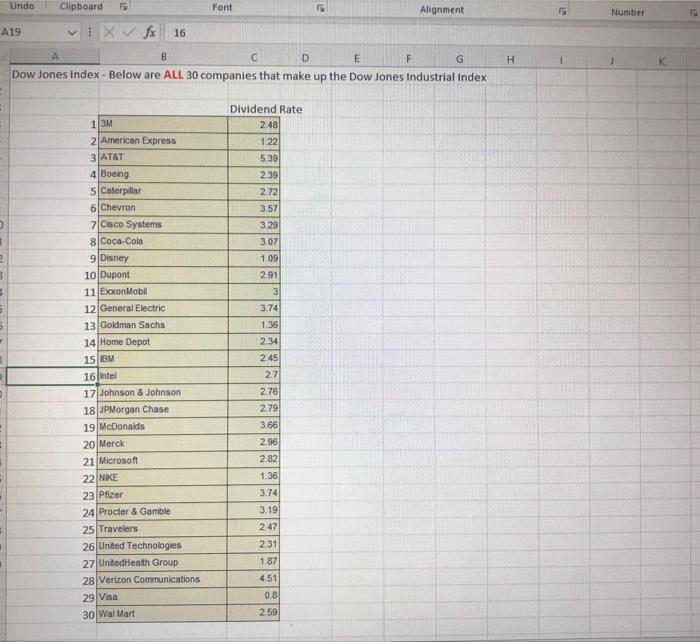Image resolution: width=700 pixels, height=642 pixels.
Task: Select ExxonMobil dividend rate 3
Action: pyautogui.click(x=254, y=292)
